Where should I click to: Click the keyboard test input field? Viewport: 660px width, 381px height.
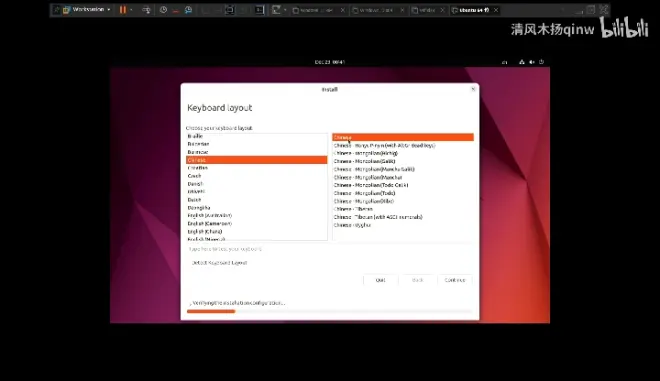point(330,249)
